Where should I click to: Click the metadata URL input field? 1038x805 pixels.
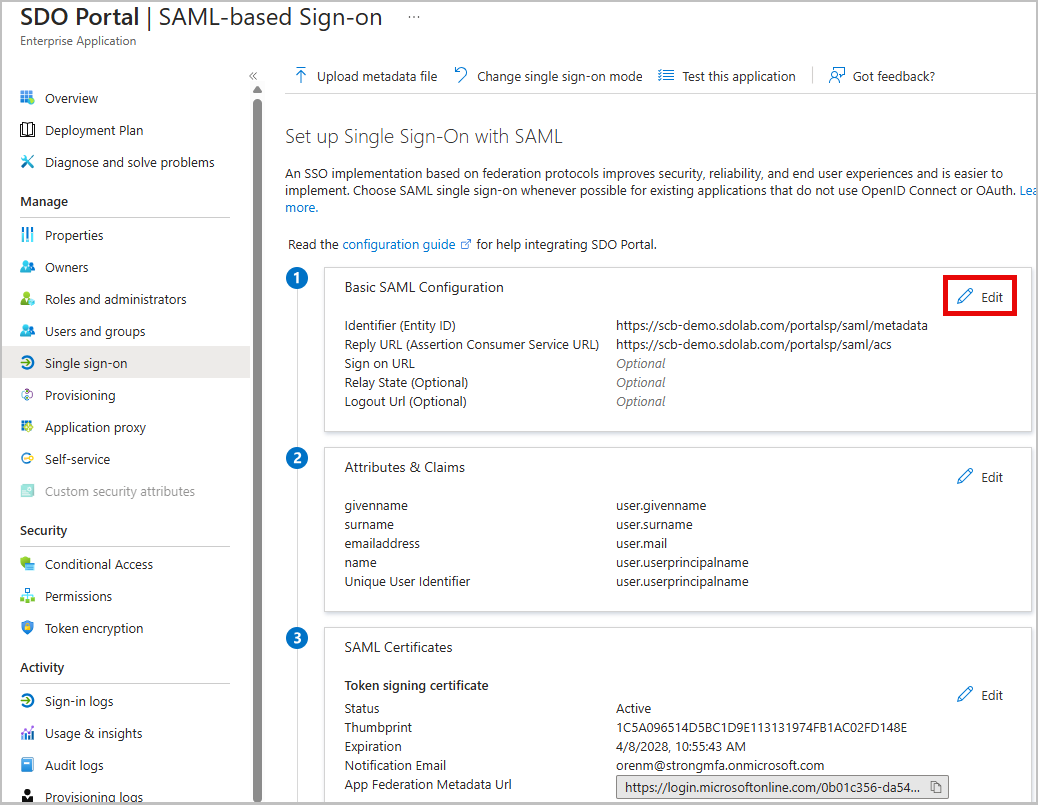pyautogui.click(x=782, y=787)
